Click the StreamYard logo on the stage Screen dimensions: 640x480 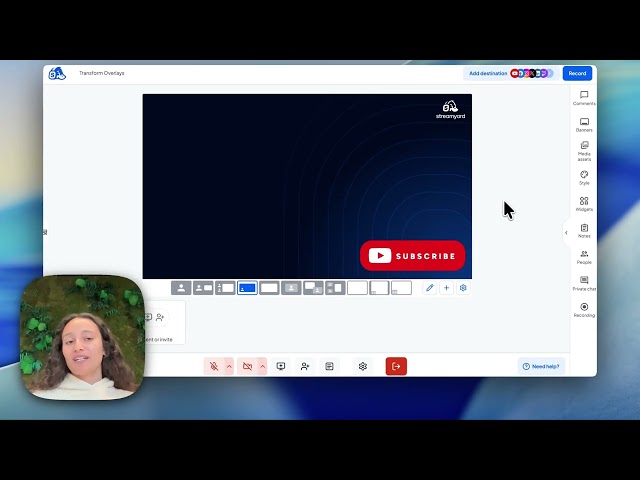point(450,110)
